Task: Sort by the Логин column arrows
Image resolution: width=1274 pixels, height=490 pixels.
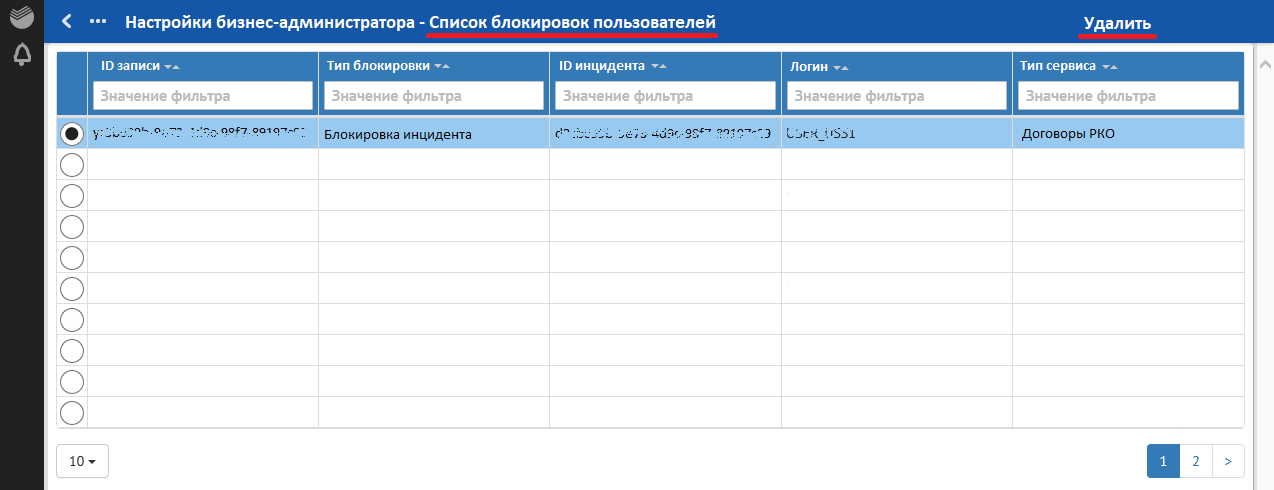Action: click(839, 67)
